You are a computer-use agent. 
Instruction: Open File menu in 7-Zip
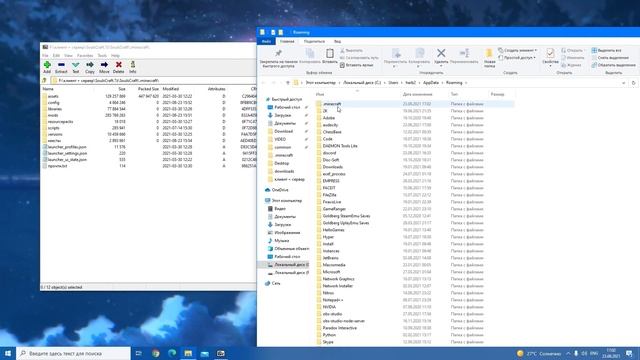[45, 56]
